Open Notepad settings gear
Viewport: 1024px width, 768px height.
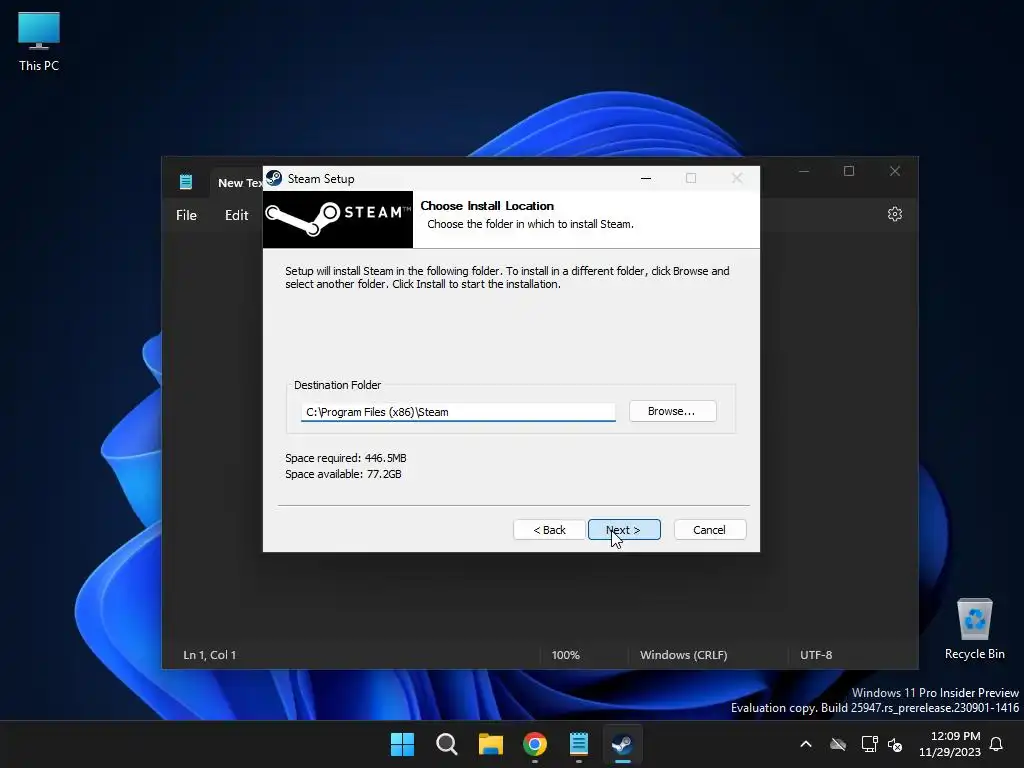point(895,214)
